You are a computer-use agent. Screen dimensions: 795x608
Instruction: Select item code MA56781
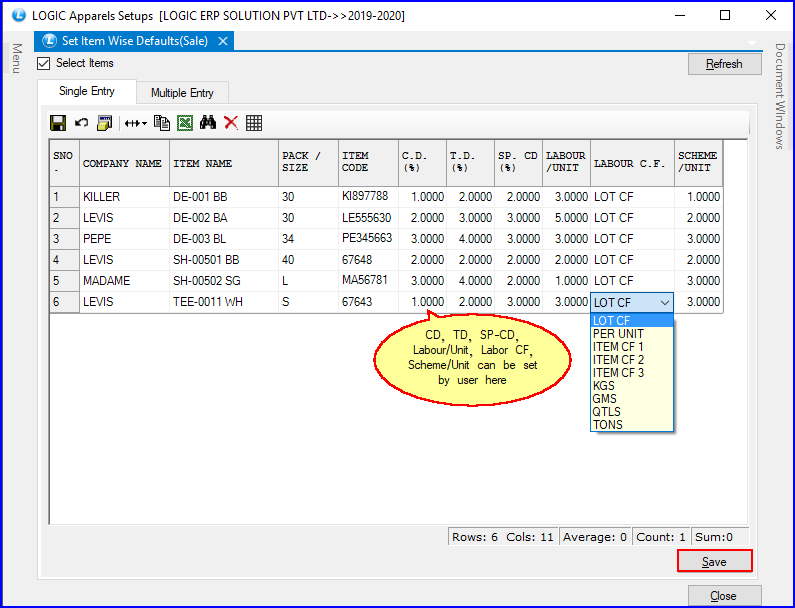point(368,281)
